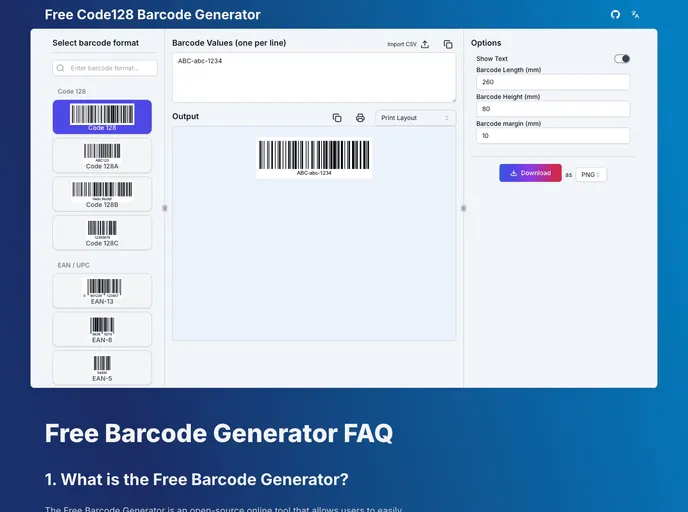Copy the output barcode image
This screenshot has width=688, height=512.
pos(337,118)
